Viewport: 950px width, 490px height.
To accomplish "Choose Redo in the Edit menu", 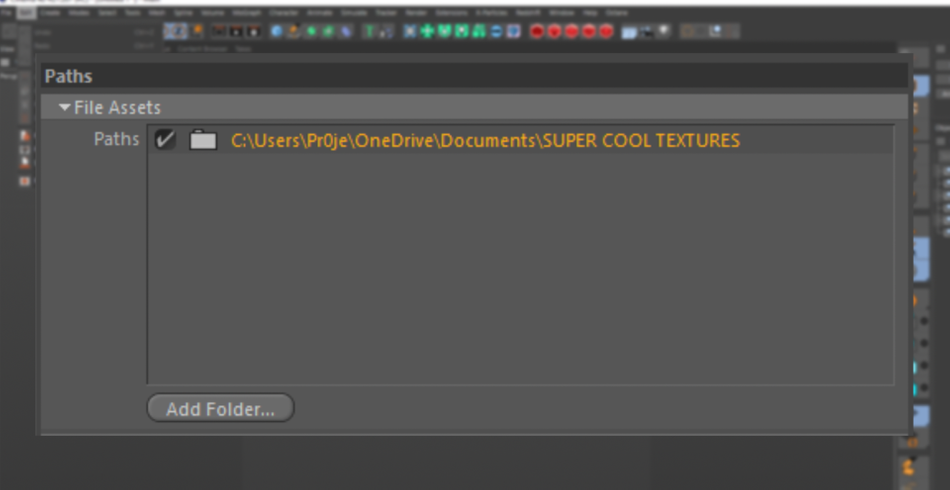I will point(42,45).
